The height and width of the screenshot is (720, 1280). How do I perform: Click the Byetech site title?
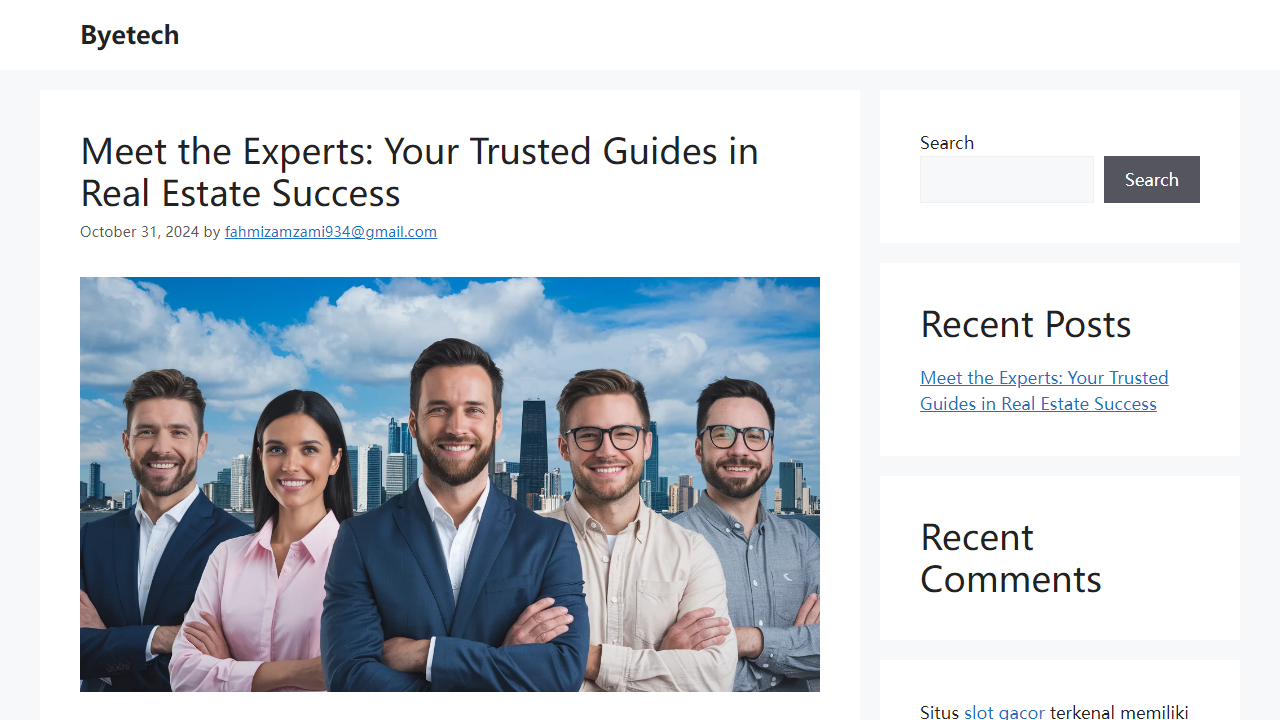pos(130,35)
